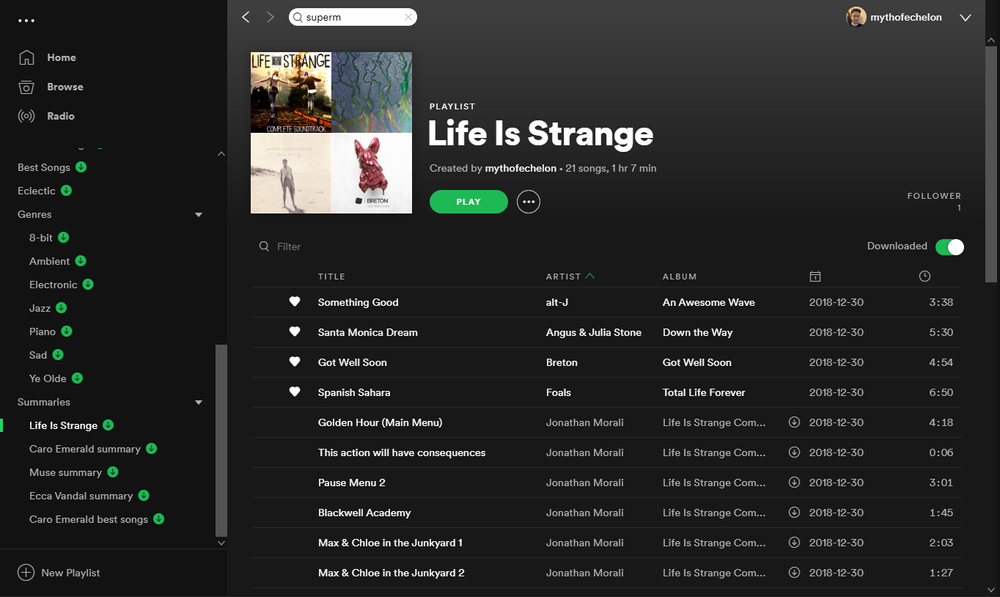Click the Home house icon
Viewport: 1000px width, 597px height.
[26, 57]
